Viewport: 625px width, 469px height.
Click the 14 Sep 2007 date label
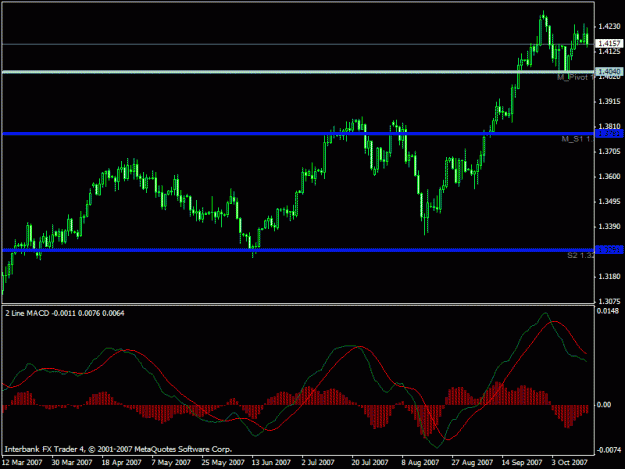pyautogui.click(x=522, y=463)
